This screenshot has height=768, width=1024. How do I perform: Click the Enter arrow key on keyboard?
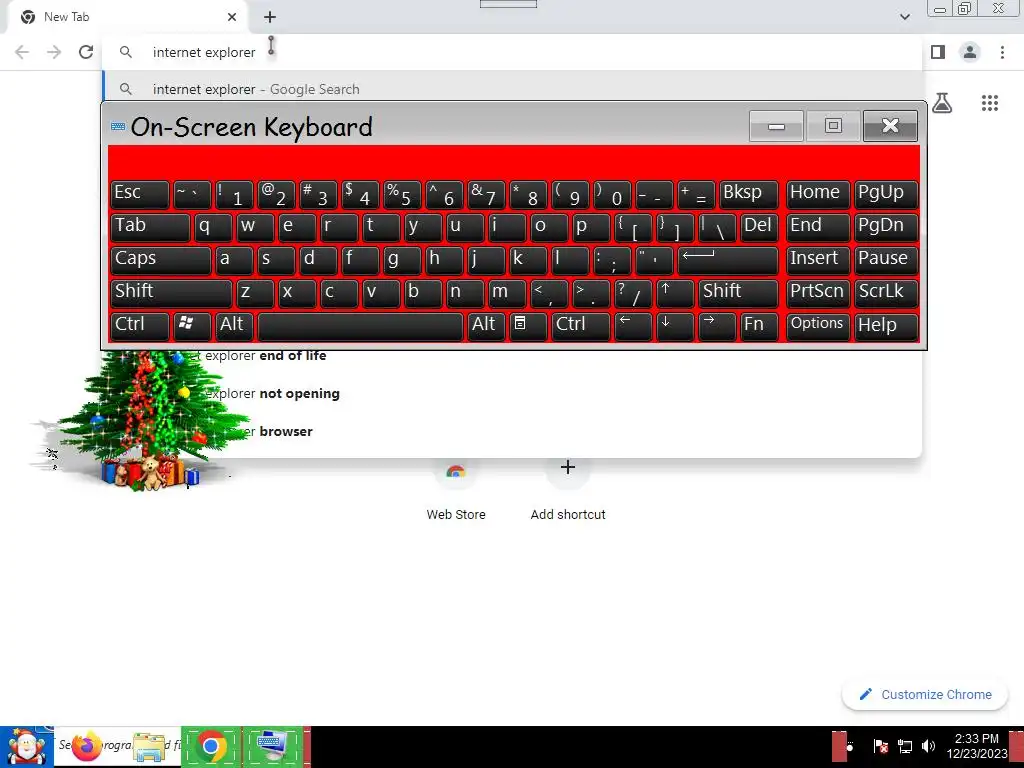click(x=728, y=260)
